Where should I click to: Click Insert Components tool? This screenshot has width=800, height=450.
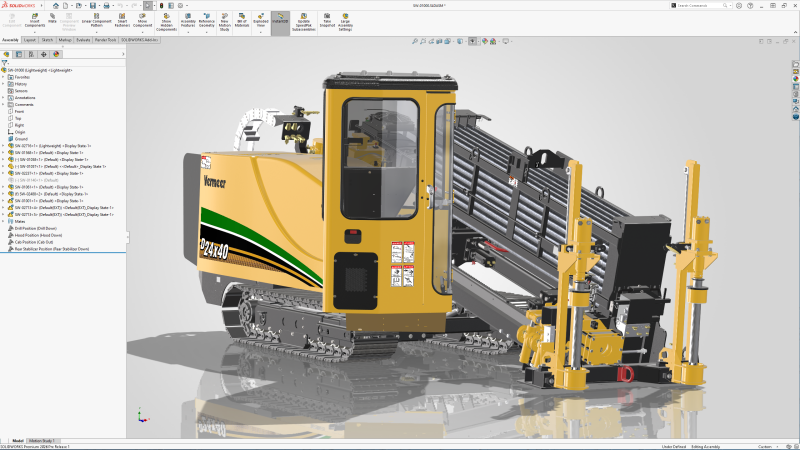pyautogui.click(x=35, y=21)
